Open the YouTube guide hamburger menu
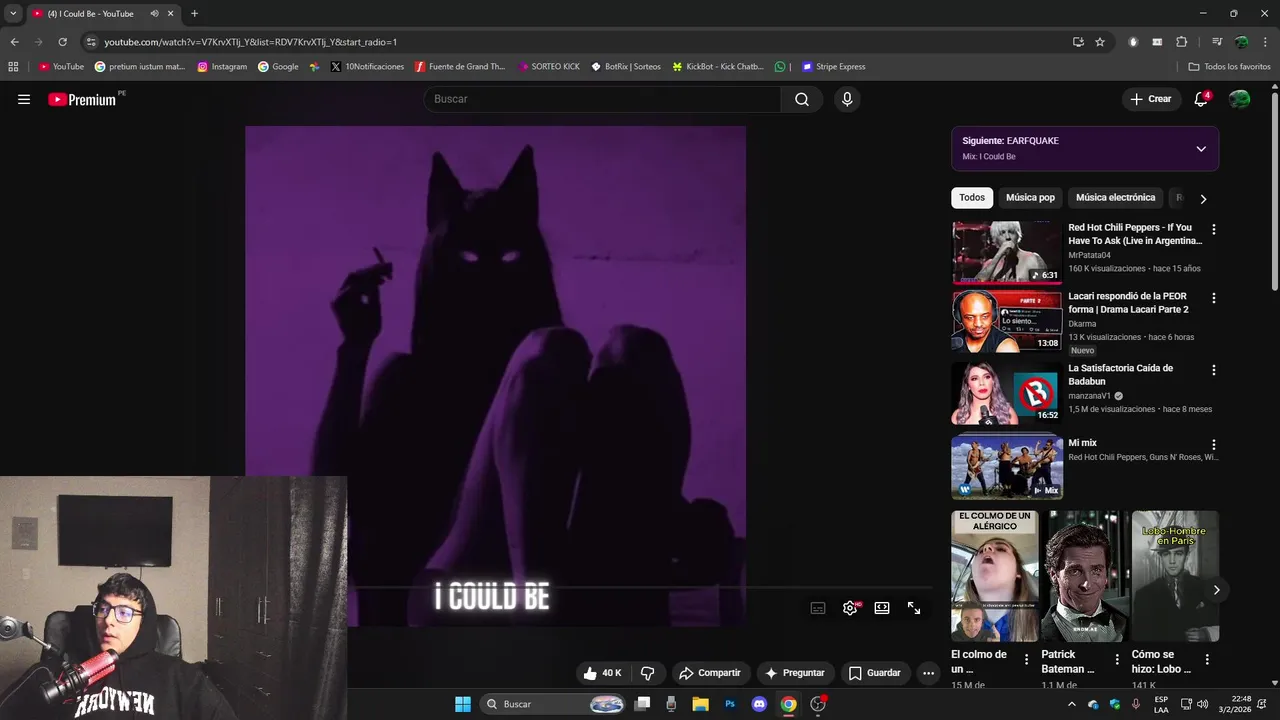Screen dimensions: 1280x720 pos(24,99)
